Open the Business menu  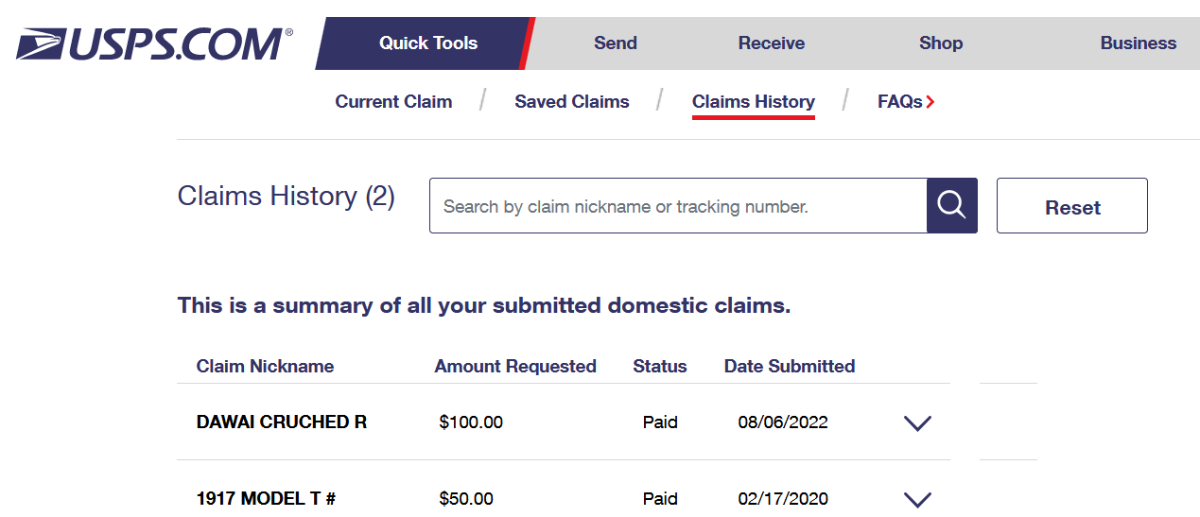click(x=1138, y=43)
